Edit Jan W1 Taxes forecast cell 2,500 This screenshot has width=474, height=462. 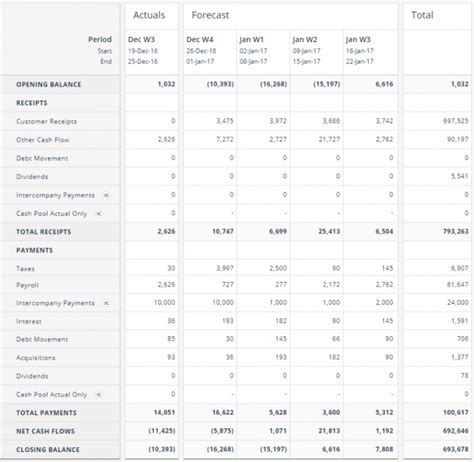[x=278, y=268]
